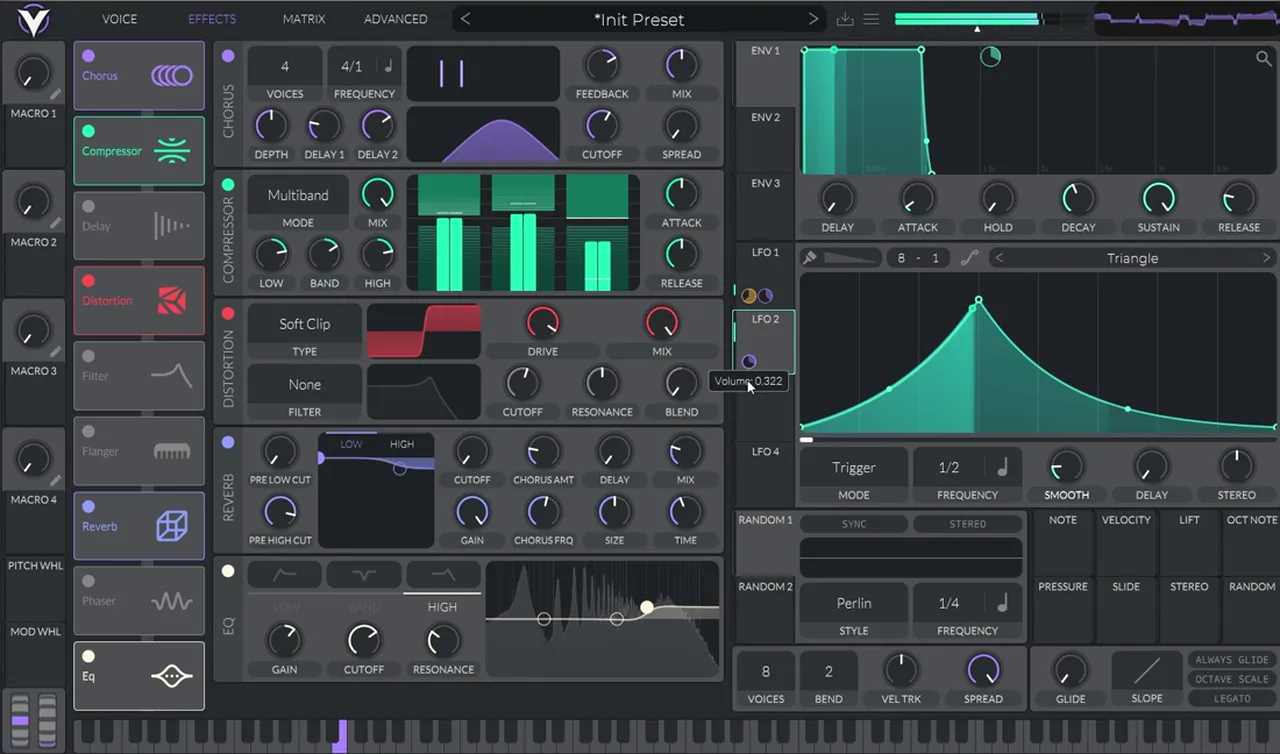Enable the Flanger effect power dot

pyautogui.click(x=88, y=431)
